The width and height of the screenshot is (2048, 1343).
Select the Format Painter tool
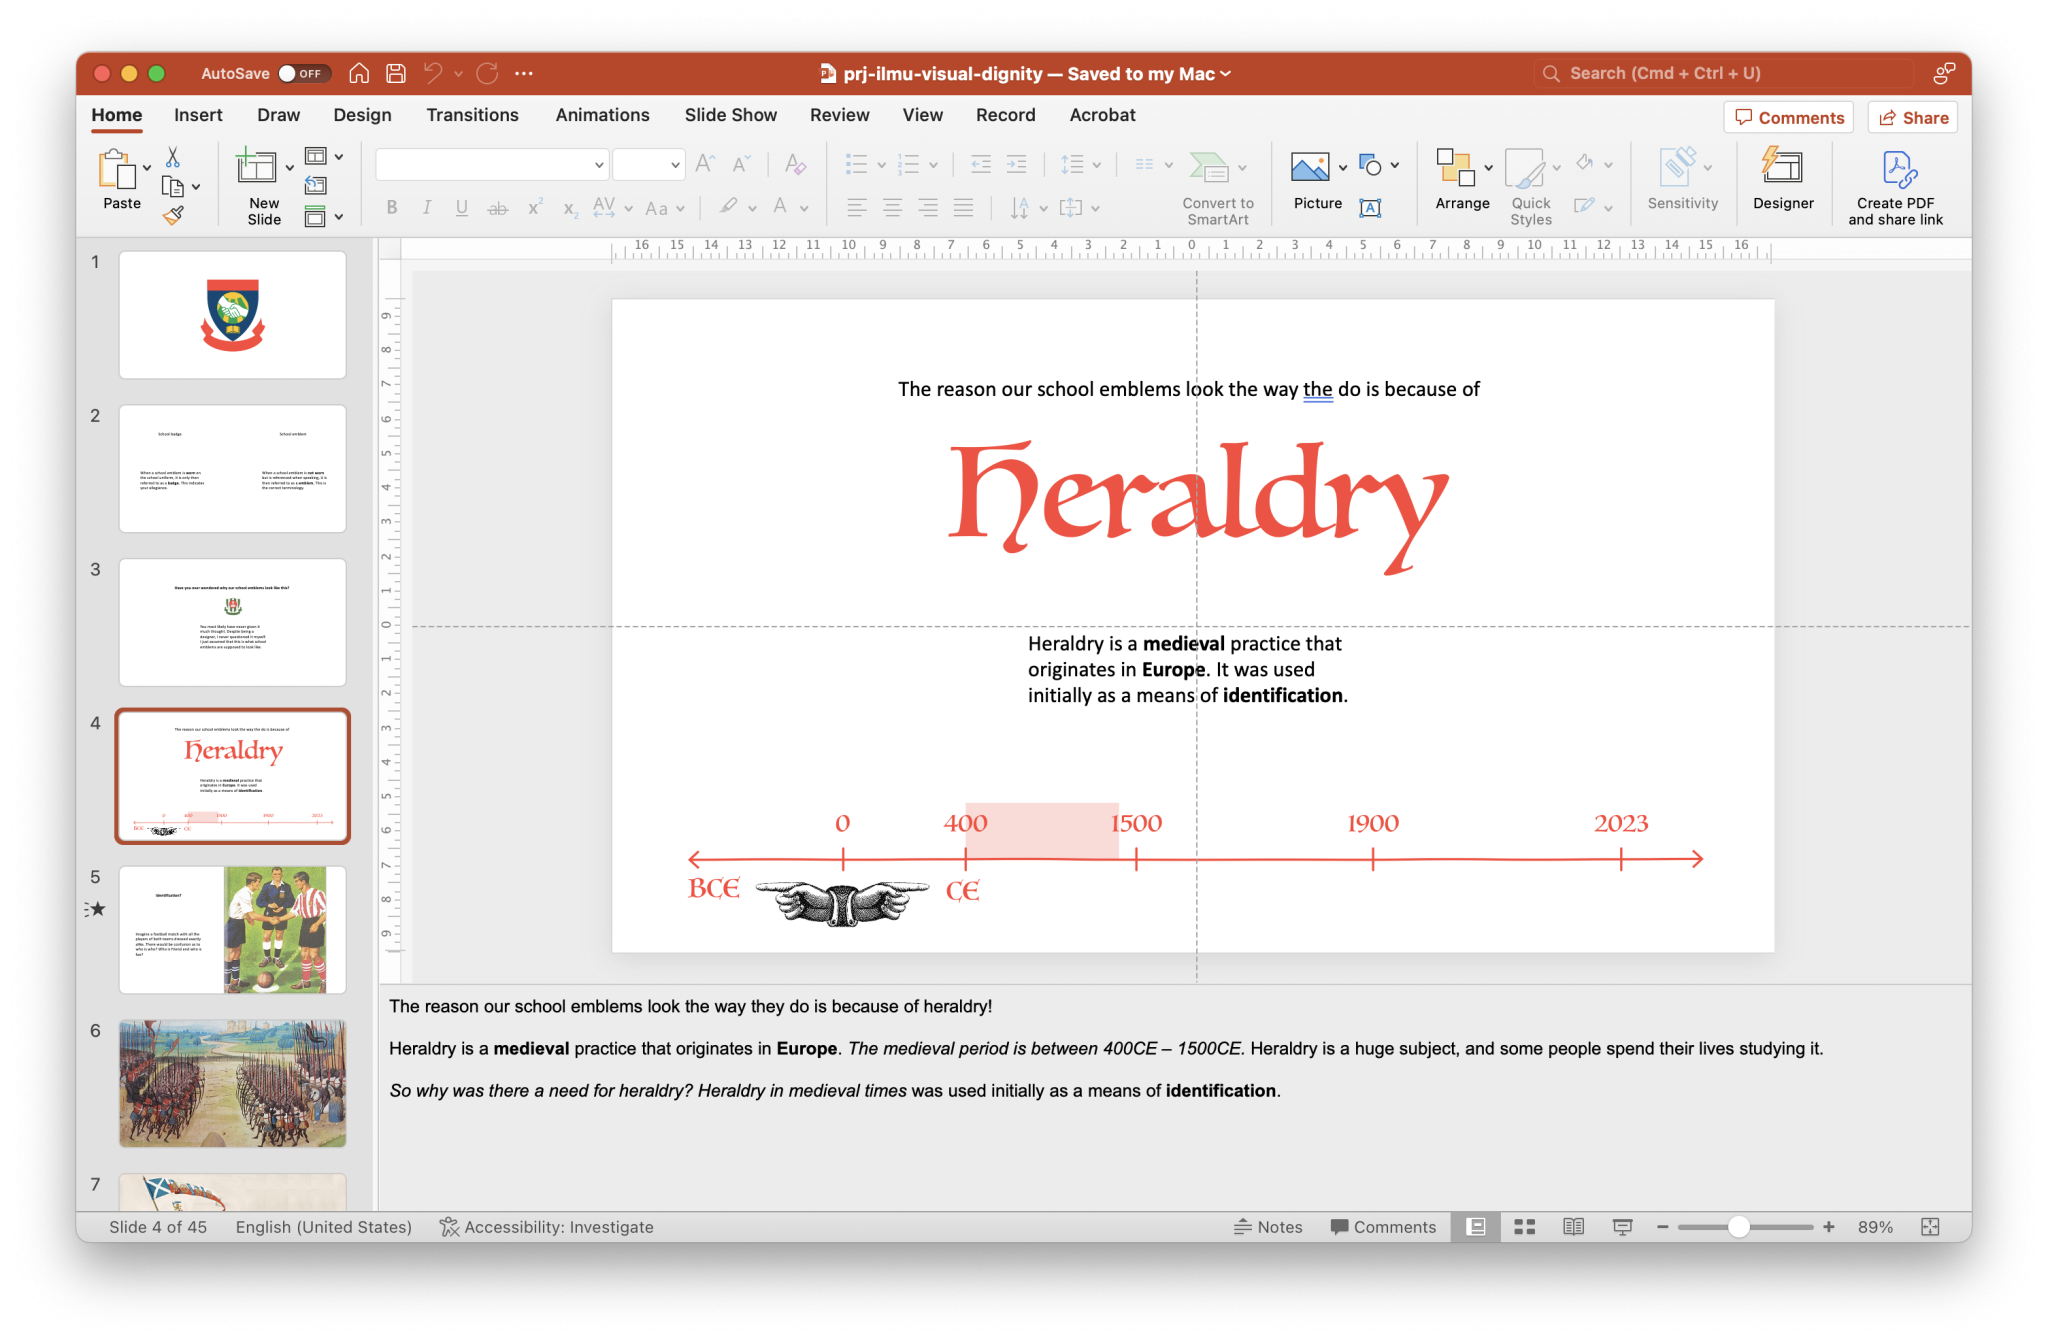tap(174, 215)
